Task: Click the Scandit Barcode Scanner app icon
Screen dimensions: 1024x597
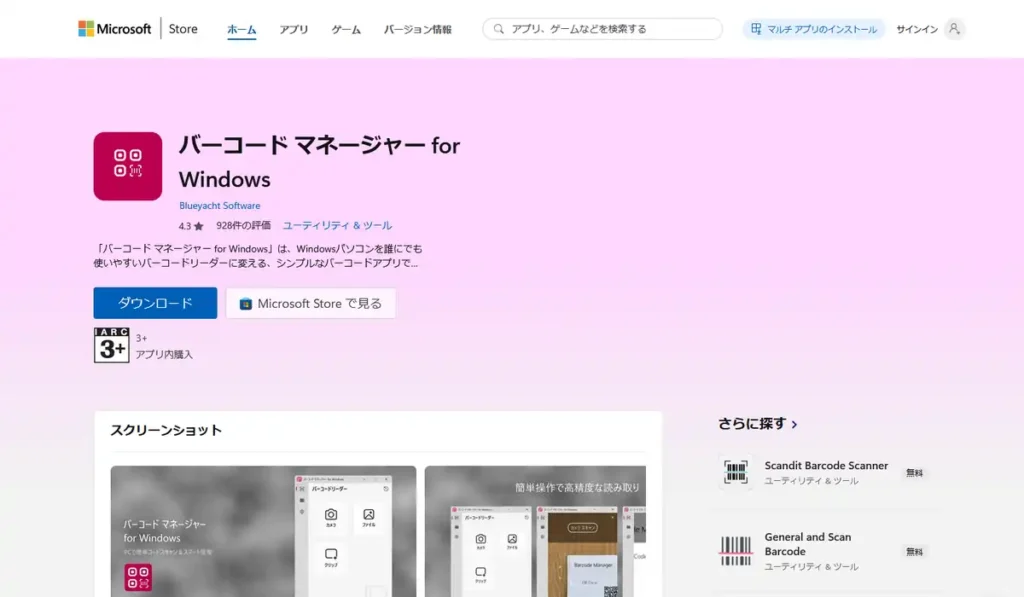Action: click(x=736, y=471)
